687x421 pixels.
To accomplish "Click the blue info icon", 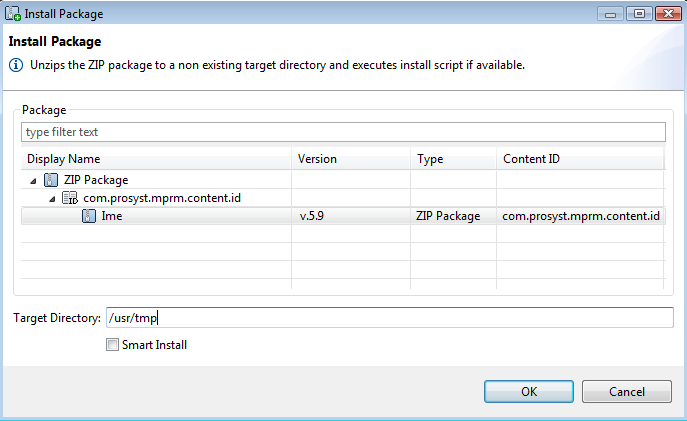I will pos(16,65).
